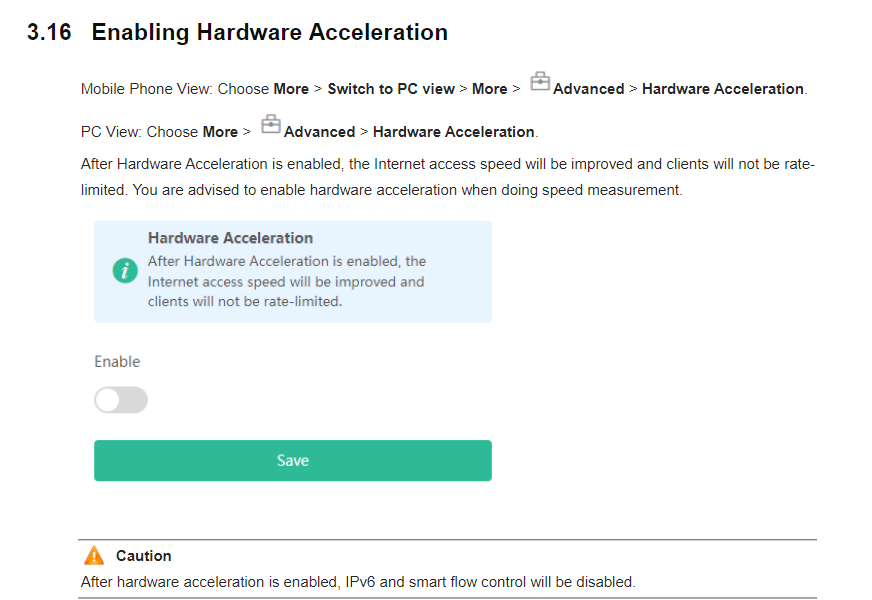Click the "More" right after "Switch to PC view"
This screenshot has height=600, width=872.
point(489,89)
